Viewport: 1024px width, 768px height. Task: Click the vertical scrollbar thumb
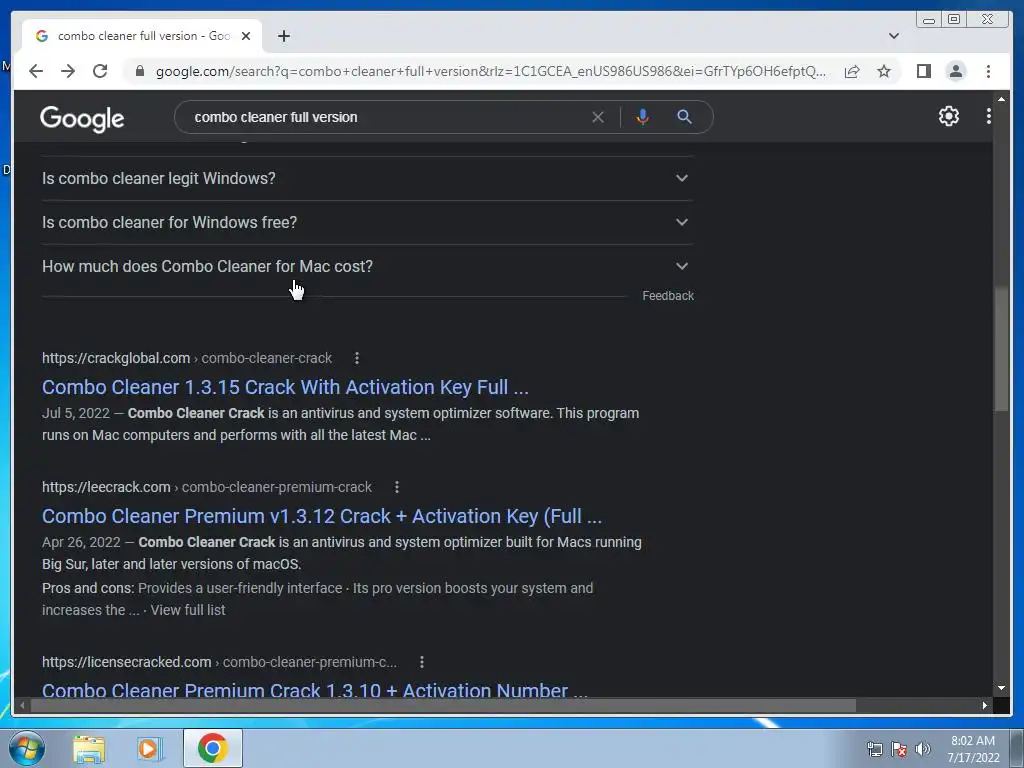(1001, 349)
